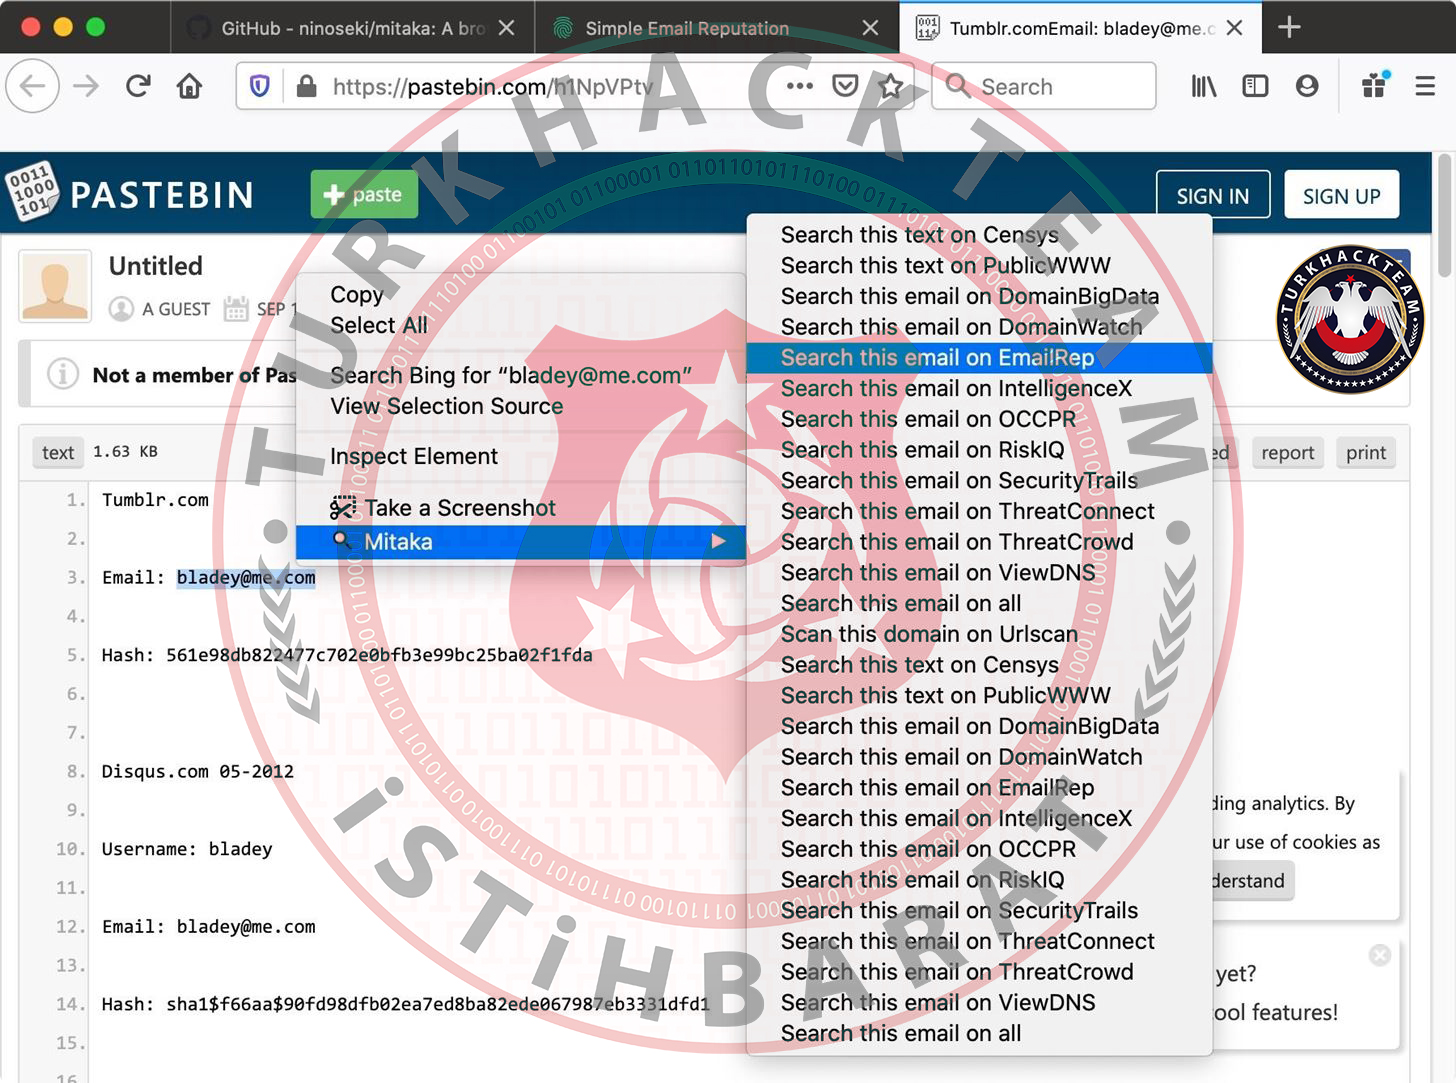The height and width of the screenshot is (1083, 1456).
Task: Reload the current Pastebin page
Action: [138, 87]
